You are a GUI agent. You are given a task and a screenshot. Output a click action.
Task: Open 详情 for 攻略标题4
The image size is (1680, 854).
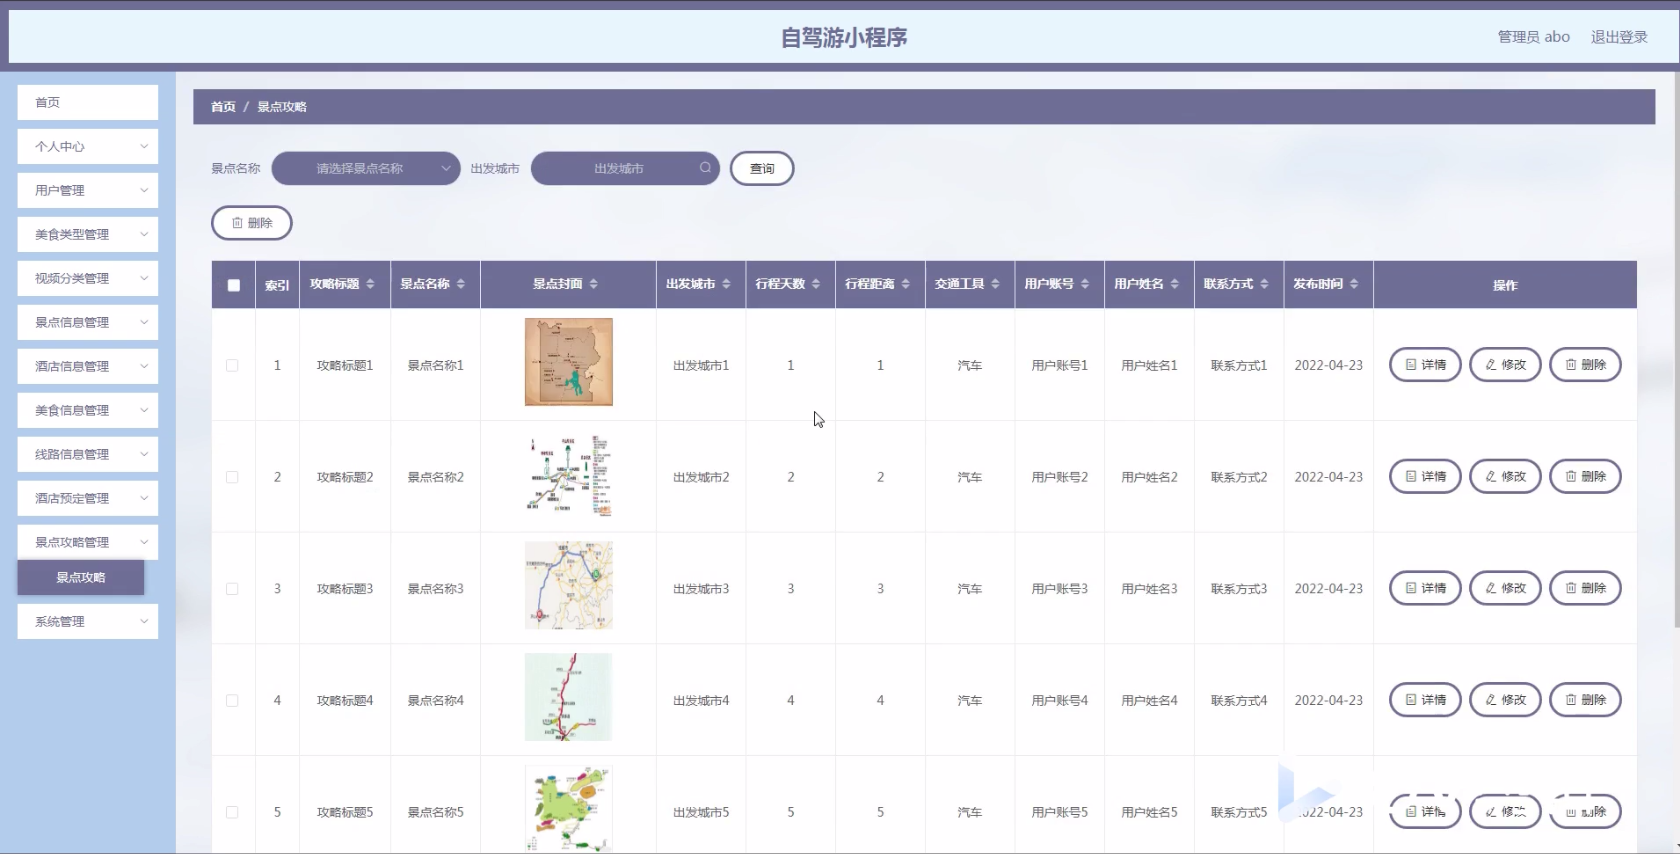(1425, 700)
